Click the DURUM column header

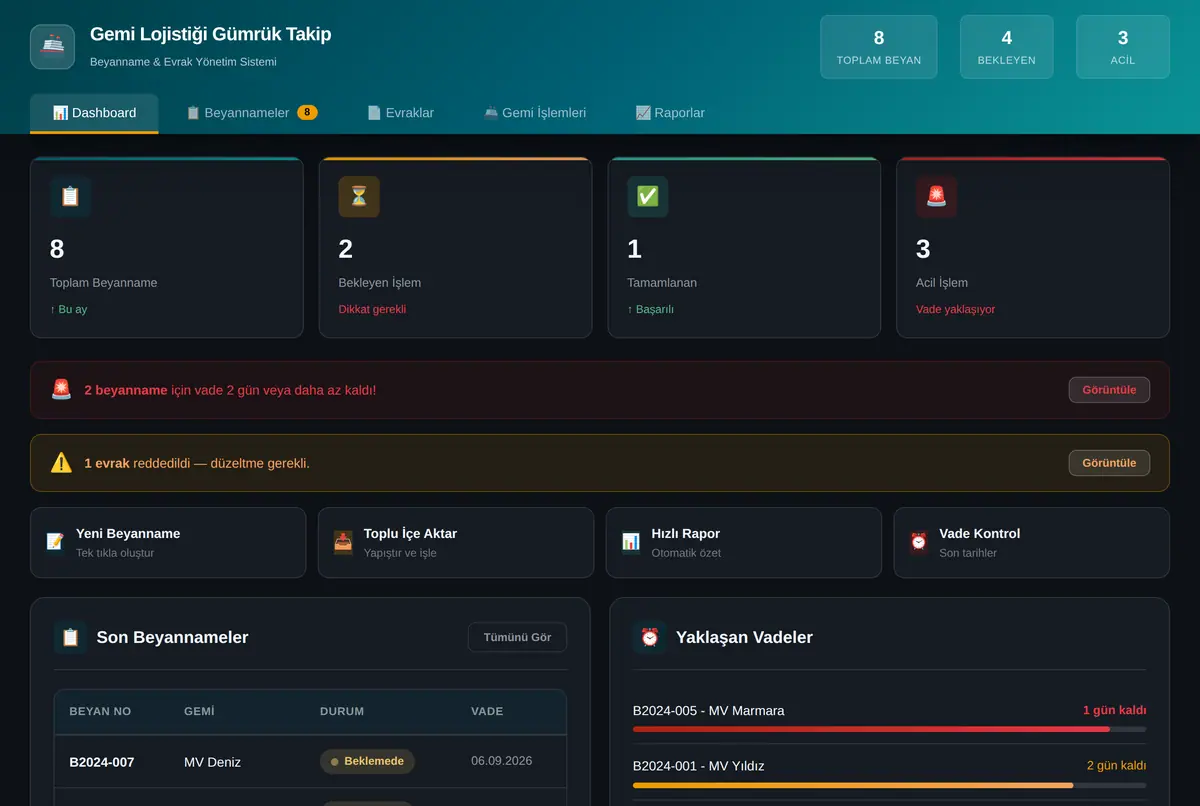(x=342, y=711)
